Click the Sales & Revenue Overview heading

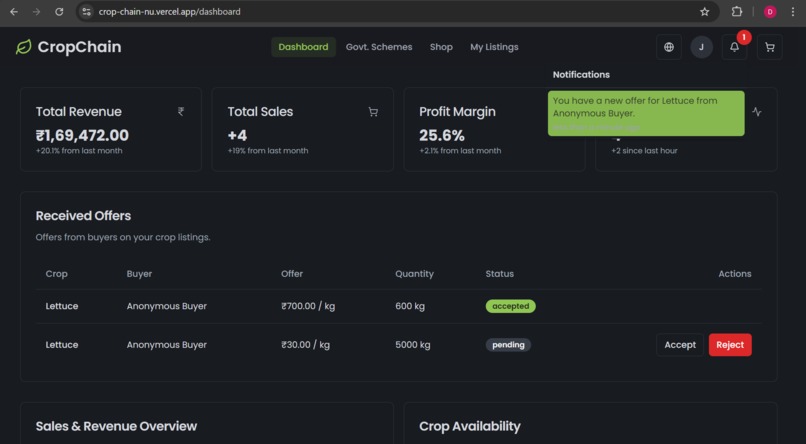(116, 427)
